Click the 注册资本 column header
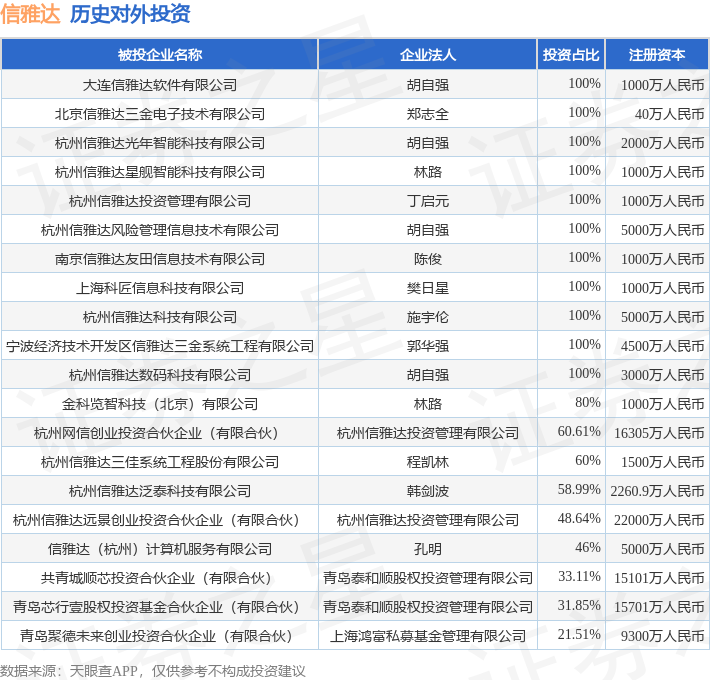This screenshot has width=710, height=680. (x=657, y=55)
